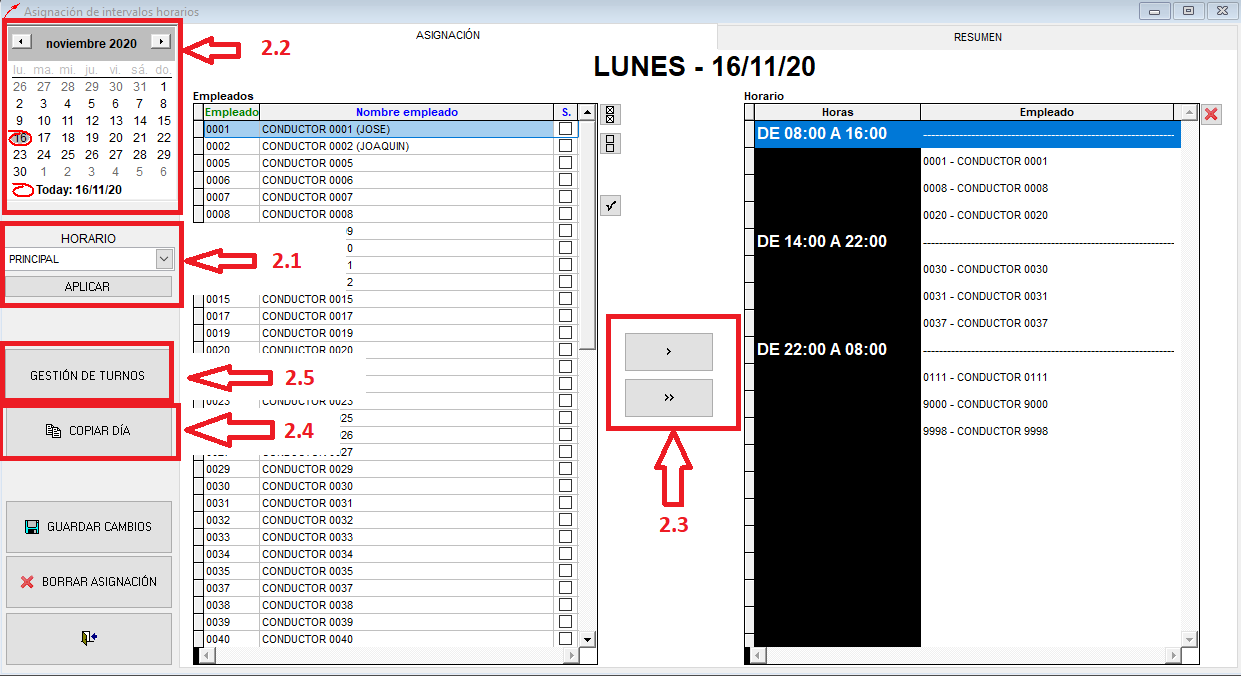Viewport: 1241px width, 676px height.
Task: Go to previous month in calendar
Action: point(24,43)
